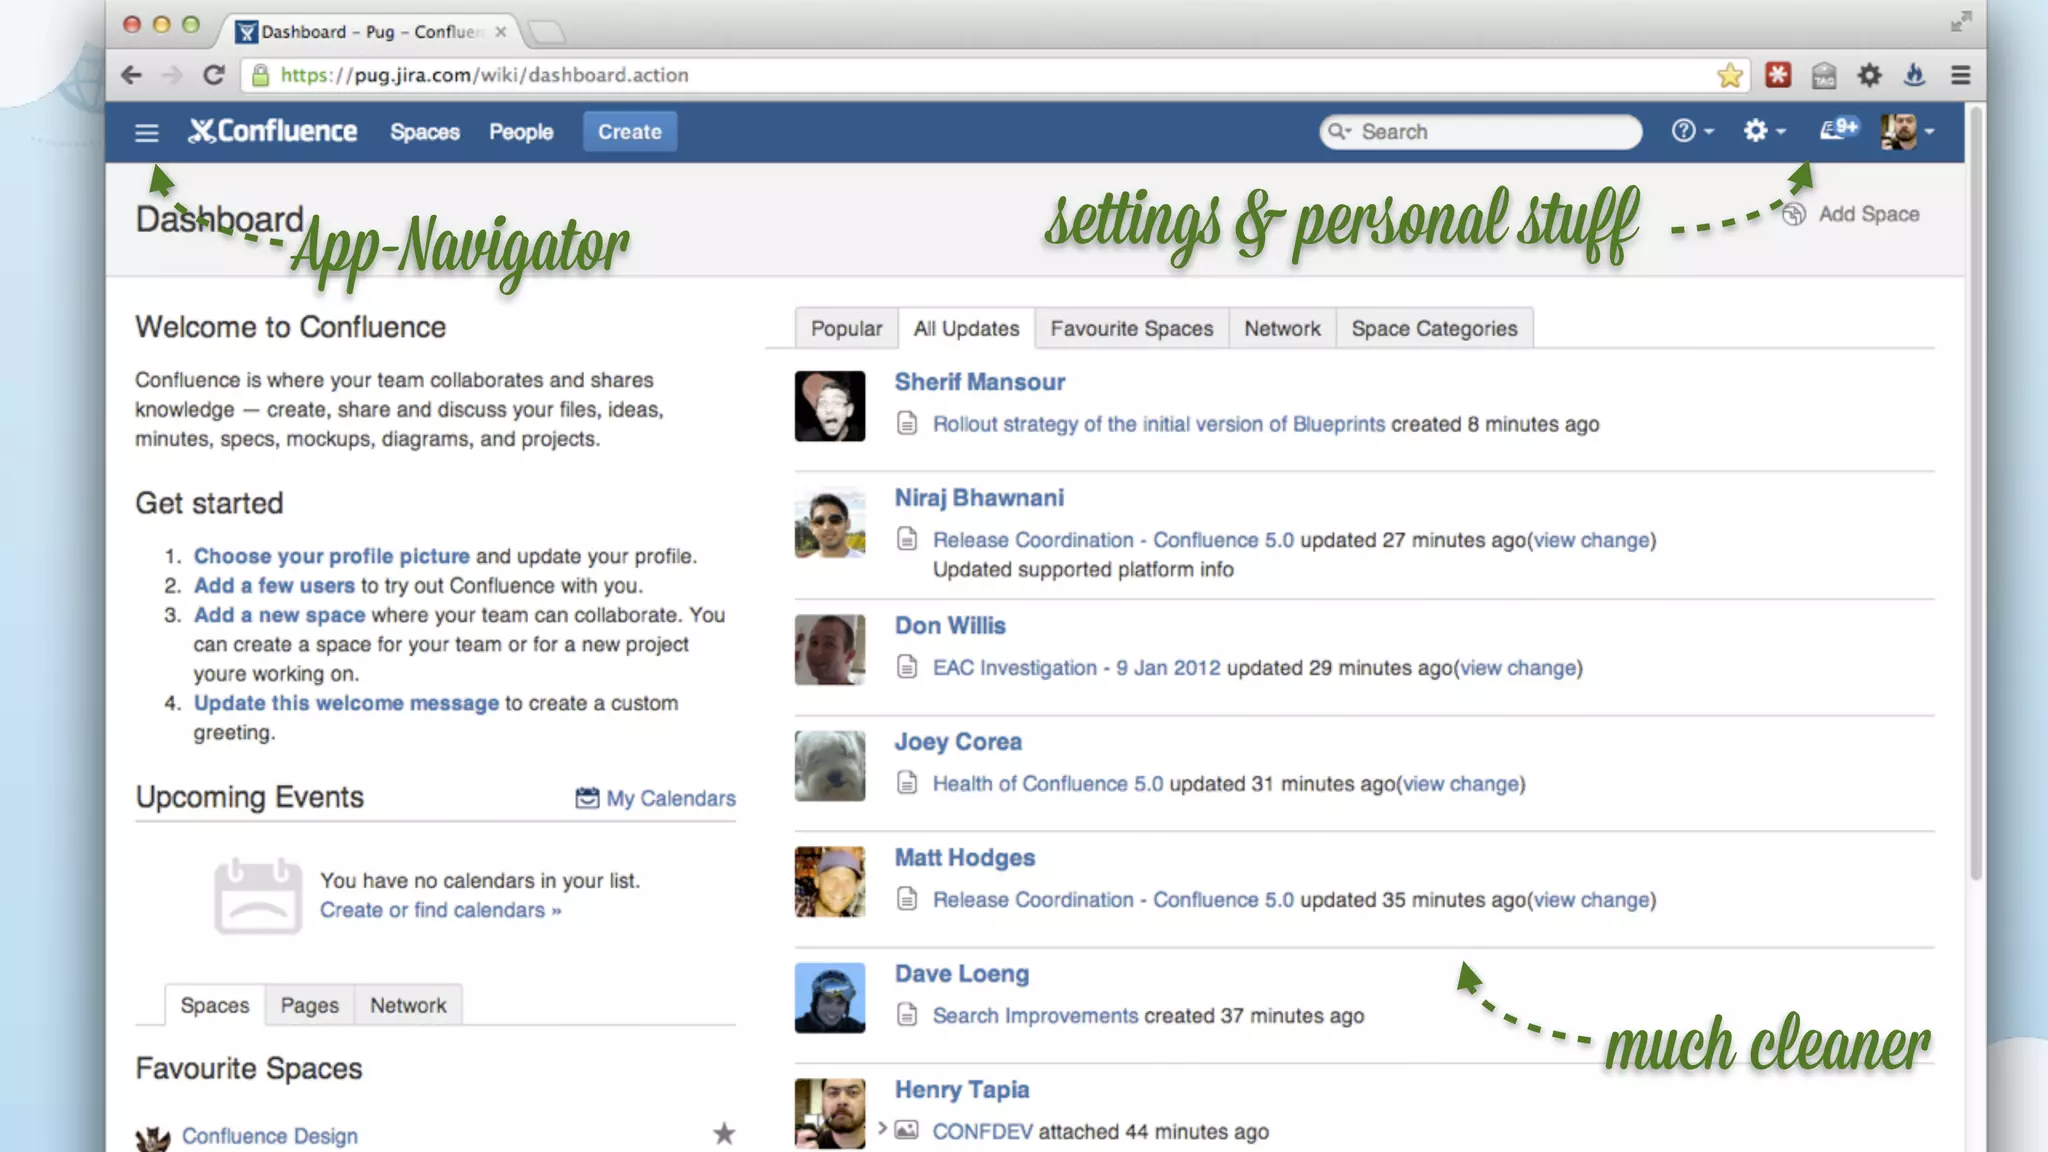The image size is (2048, 1152).
Task: Click the Confluence logo
Action: click(x=272, y=131)
